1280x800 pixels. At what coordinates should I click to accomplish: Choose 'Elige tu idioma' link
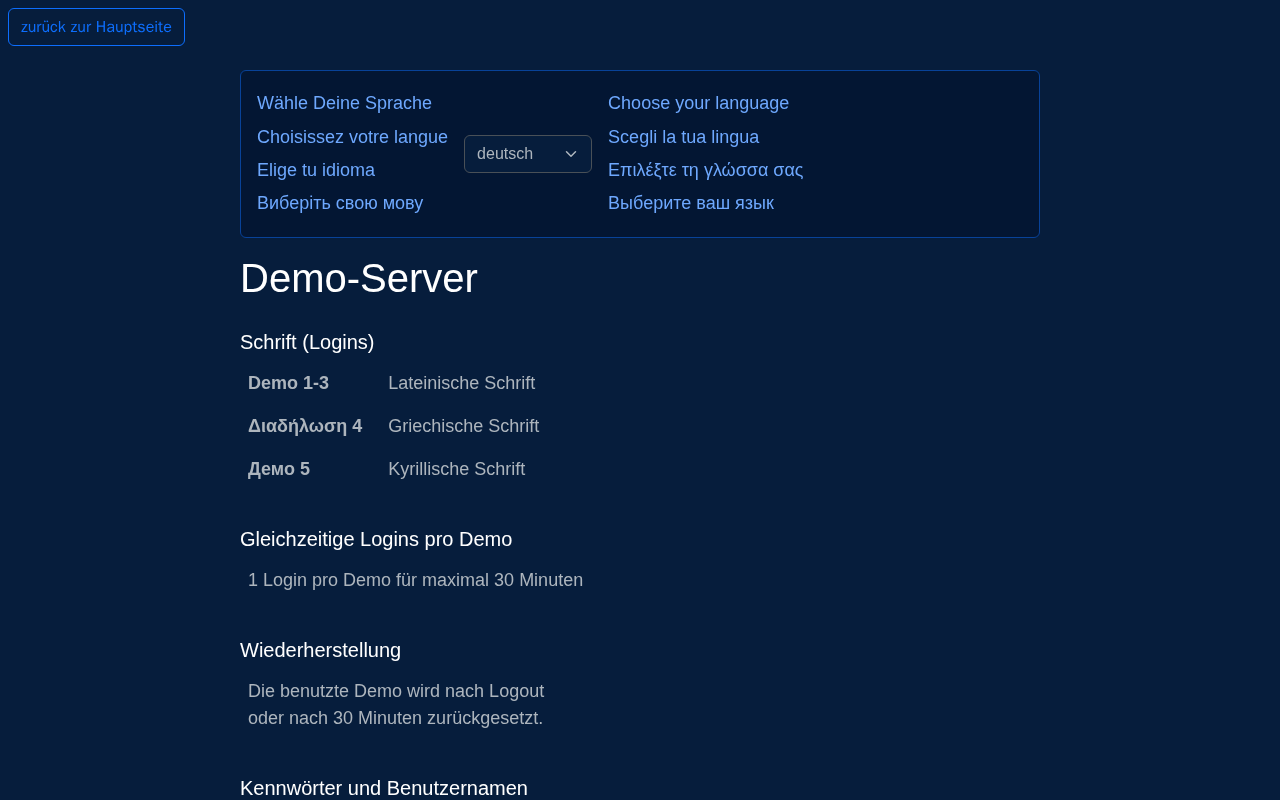point(316,170)
